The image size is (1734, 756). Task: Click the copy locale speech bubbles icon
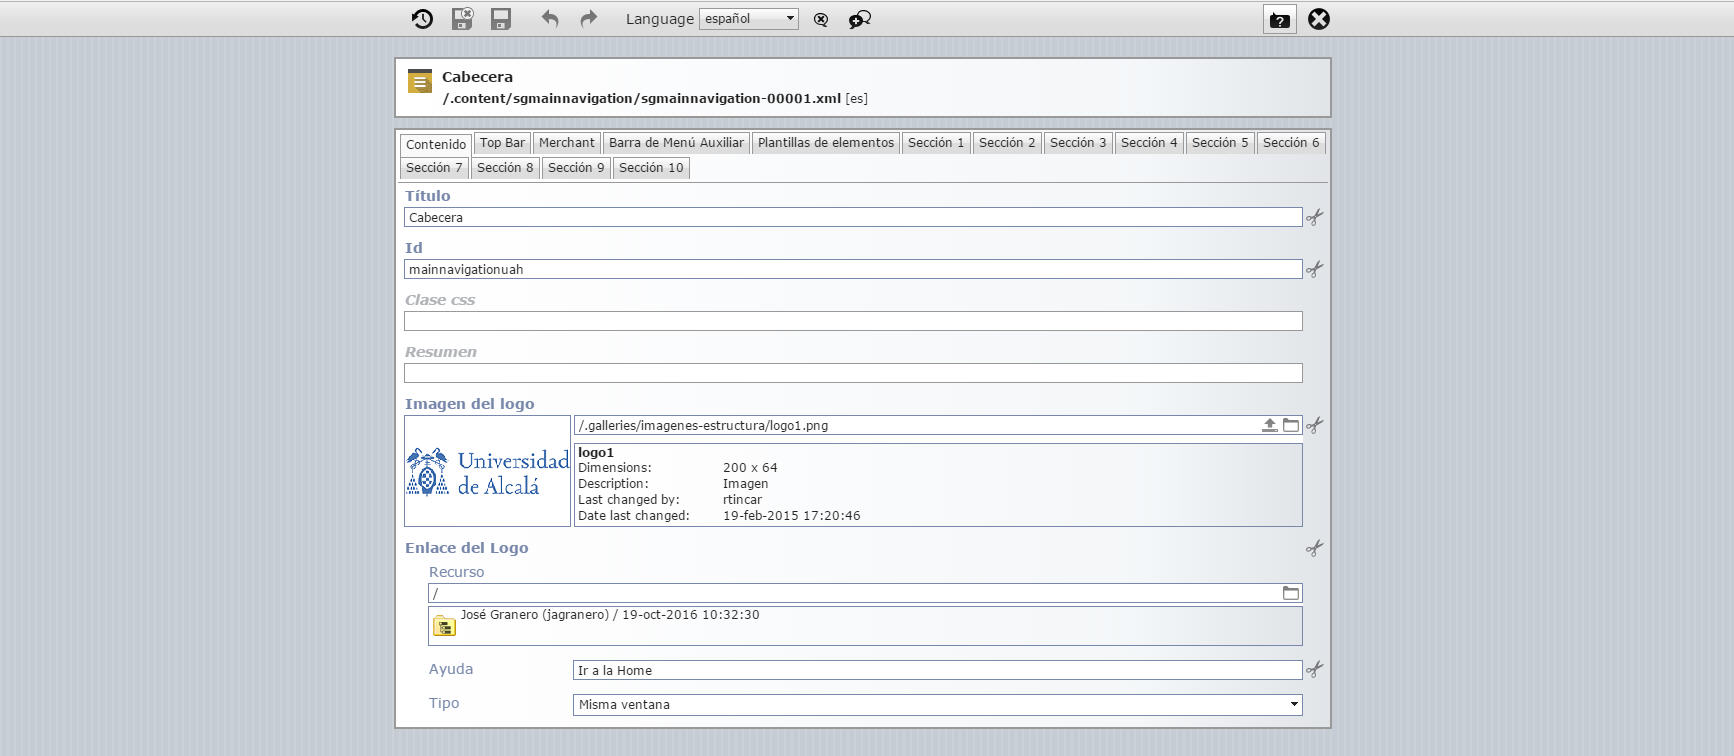[859, 20]
